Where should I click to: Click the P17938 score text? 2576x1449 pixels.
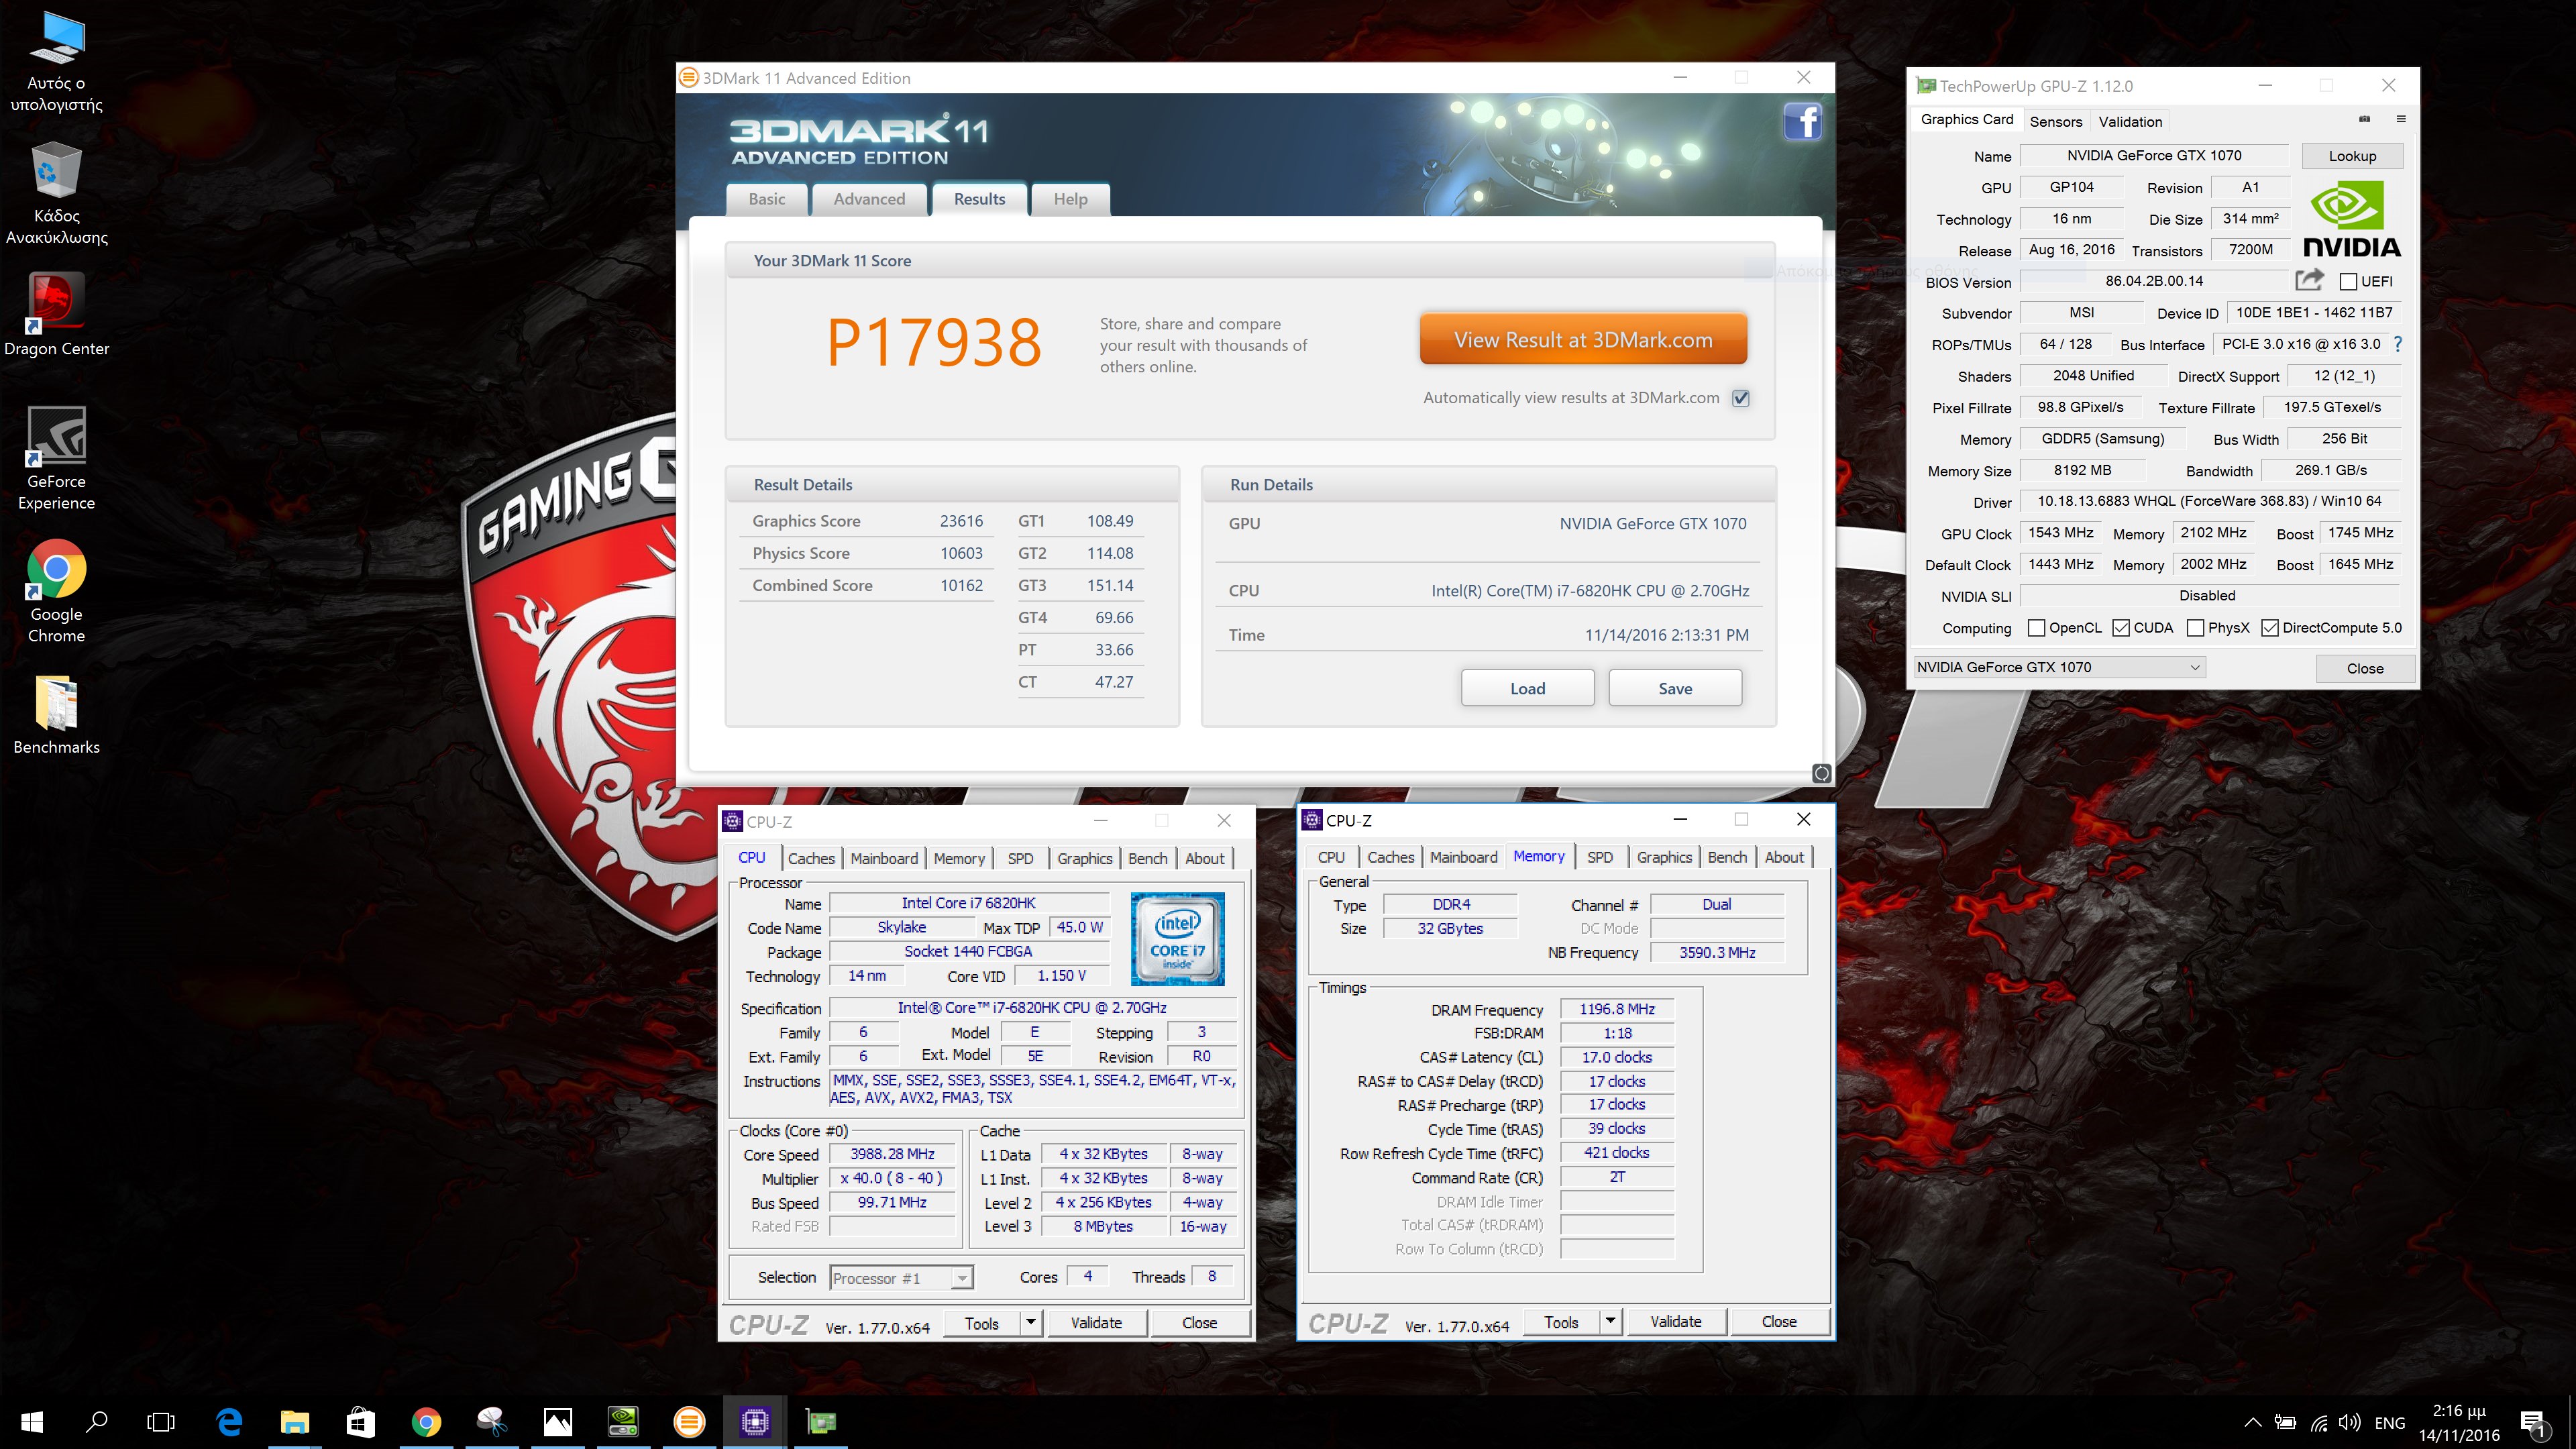934,343
